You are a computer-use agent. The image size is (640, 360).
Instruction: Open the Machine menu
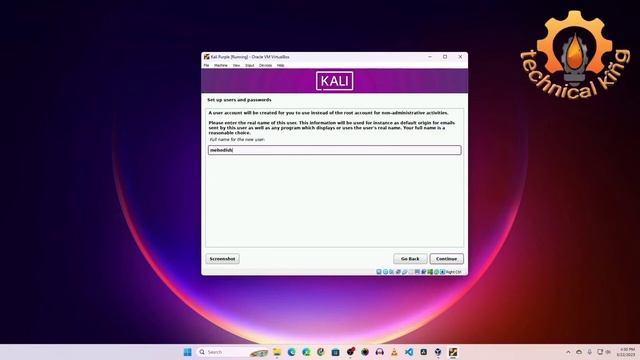221,65
